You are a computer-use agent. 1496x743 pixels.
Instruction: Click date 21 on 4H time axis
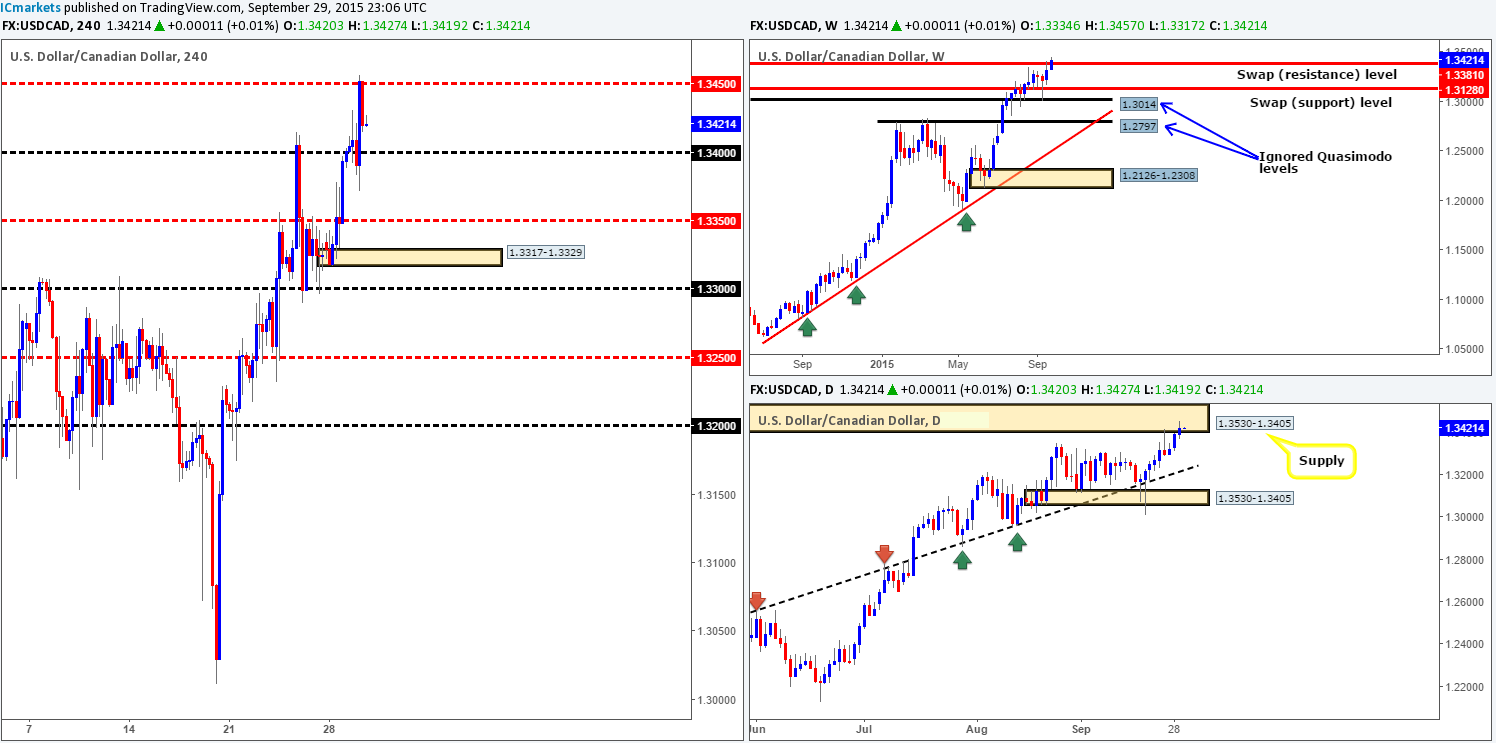228,729
